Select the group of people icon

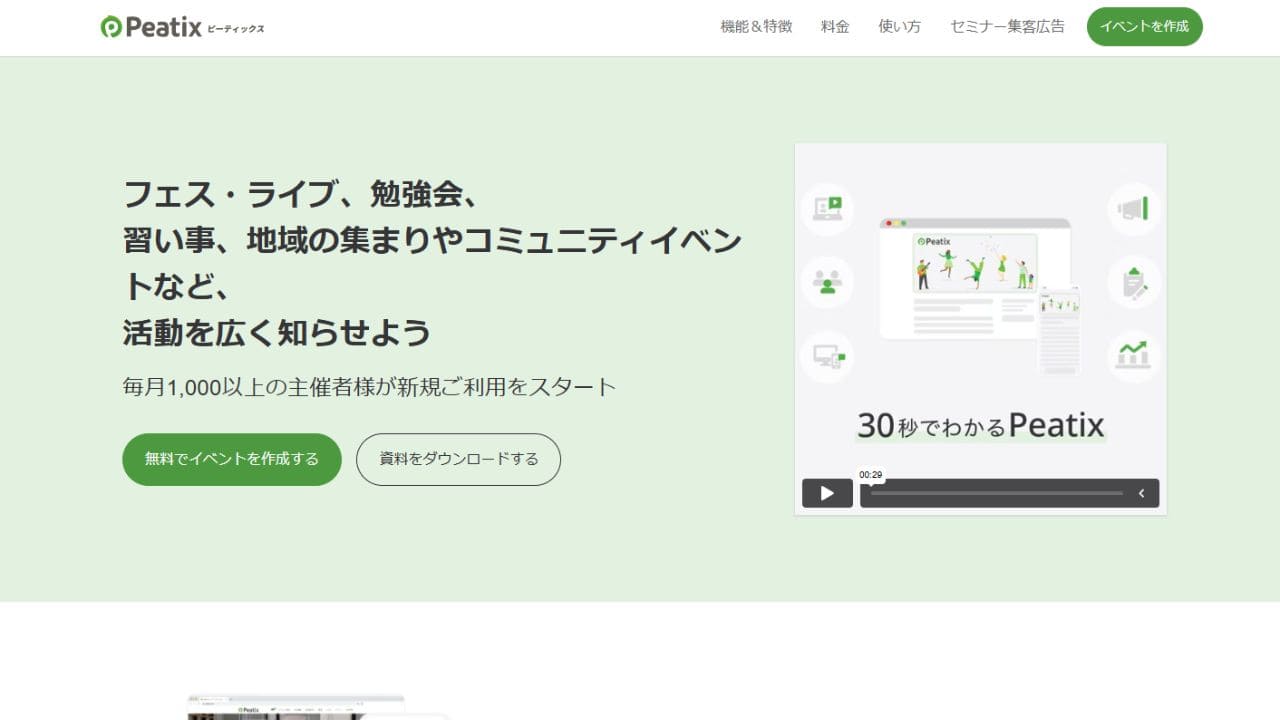coord(827,281)
